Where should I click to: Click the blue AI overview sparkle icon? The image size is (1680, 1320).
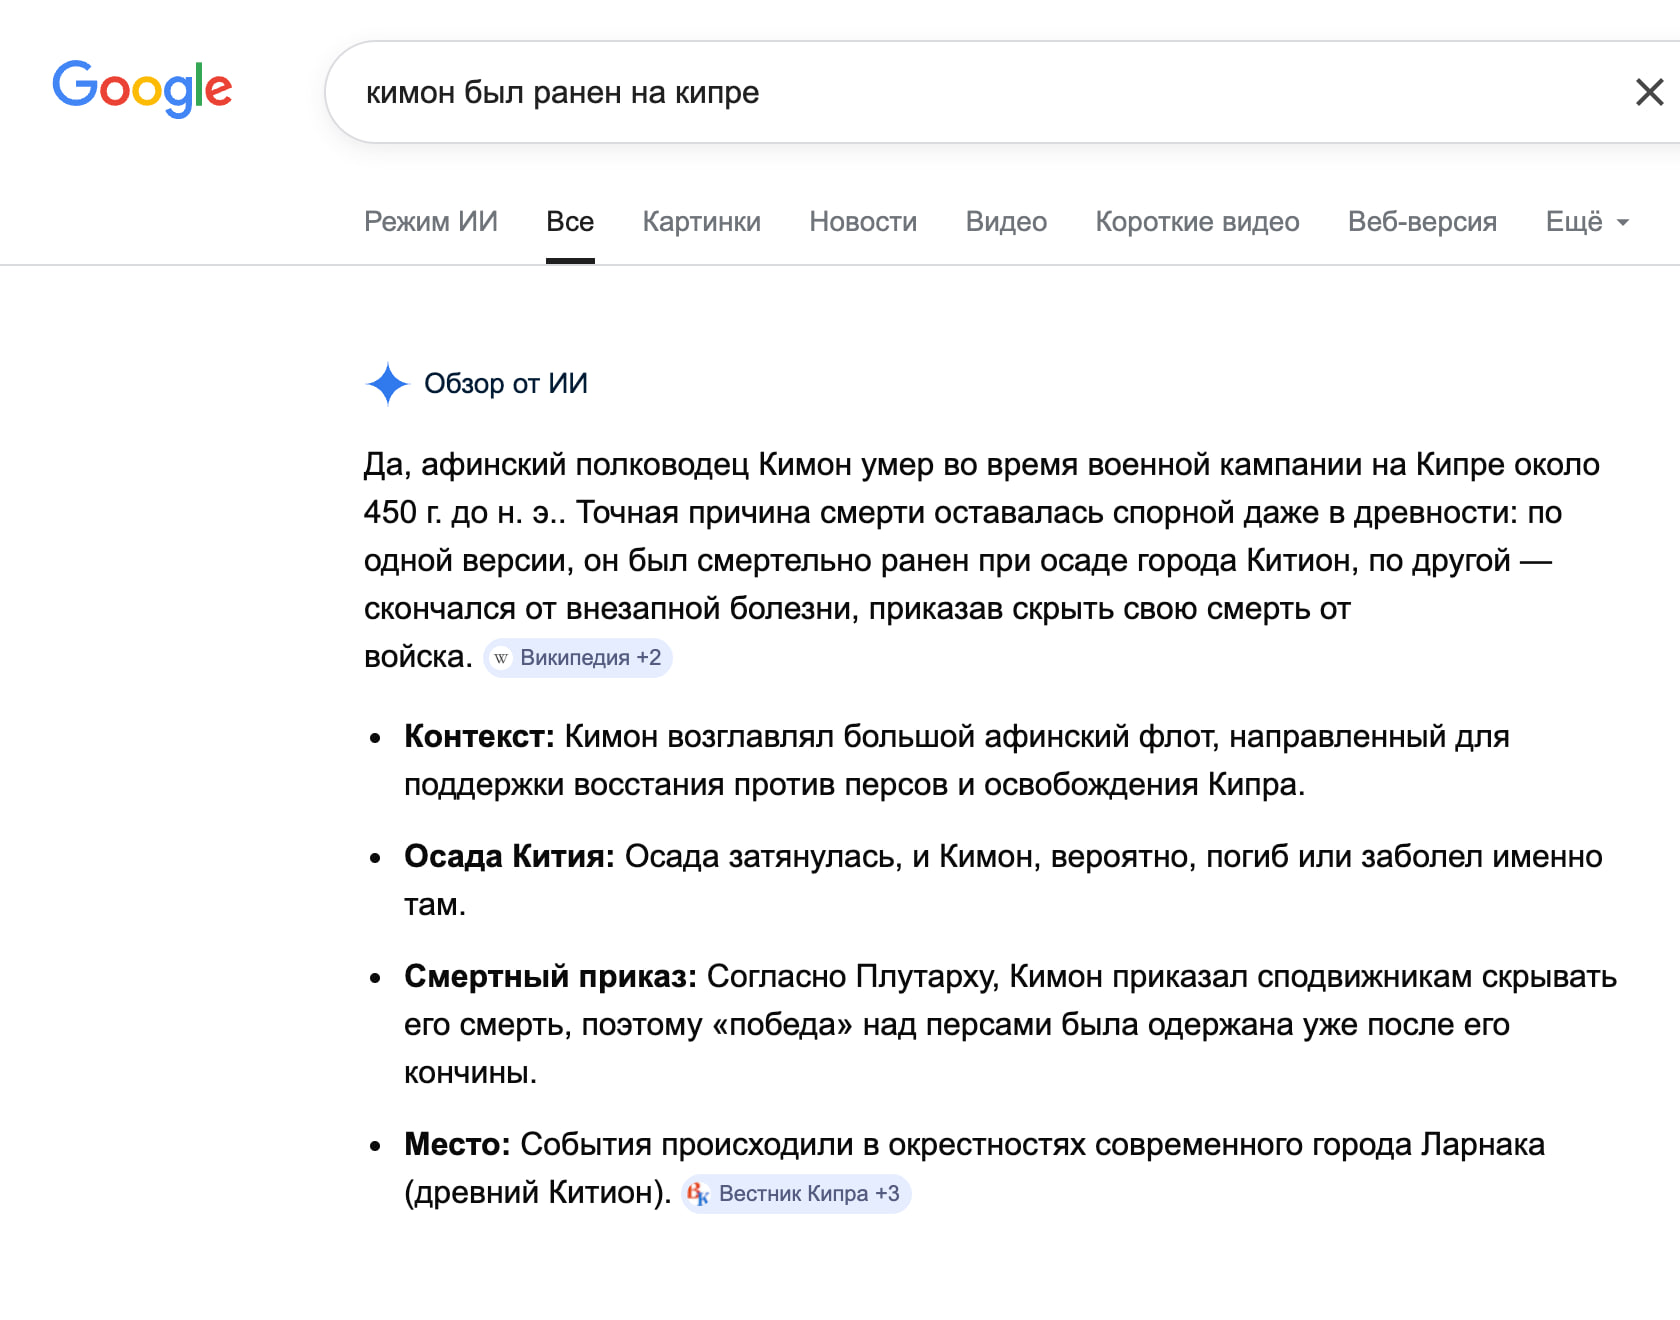[387, 384]
